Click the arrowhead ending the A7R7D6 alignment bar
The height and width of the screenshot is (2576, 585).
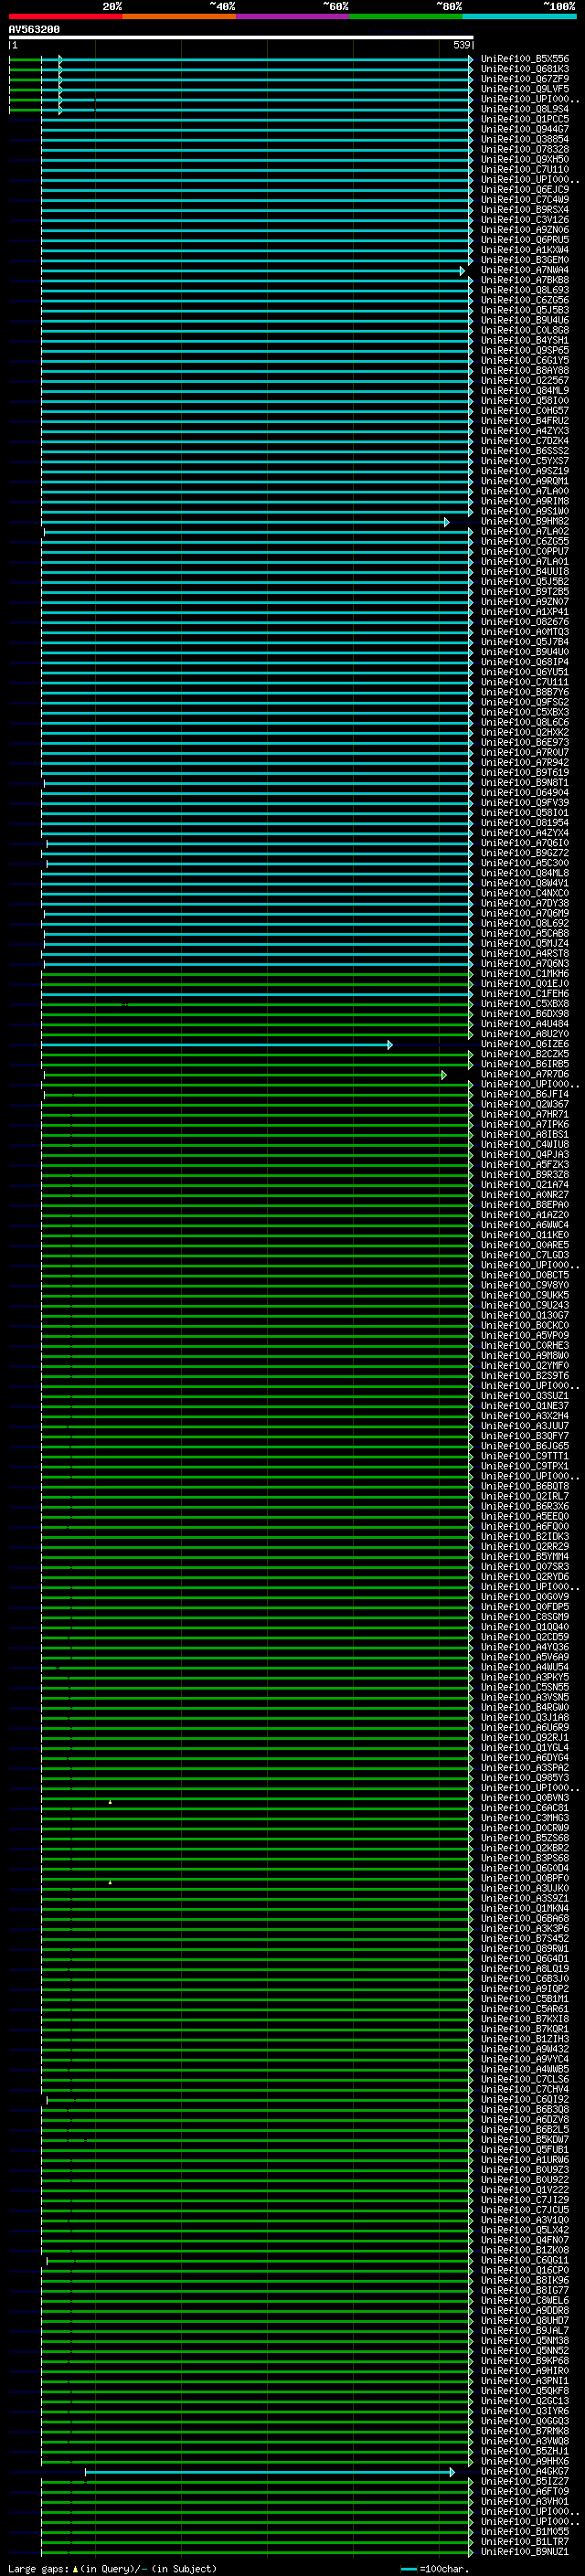pyautogui.click(x=444, y=1075)
